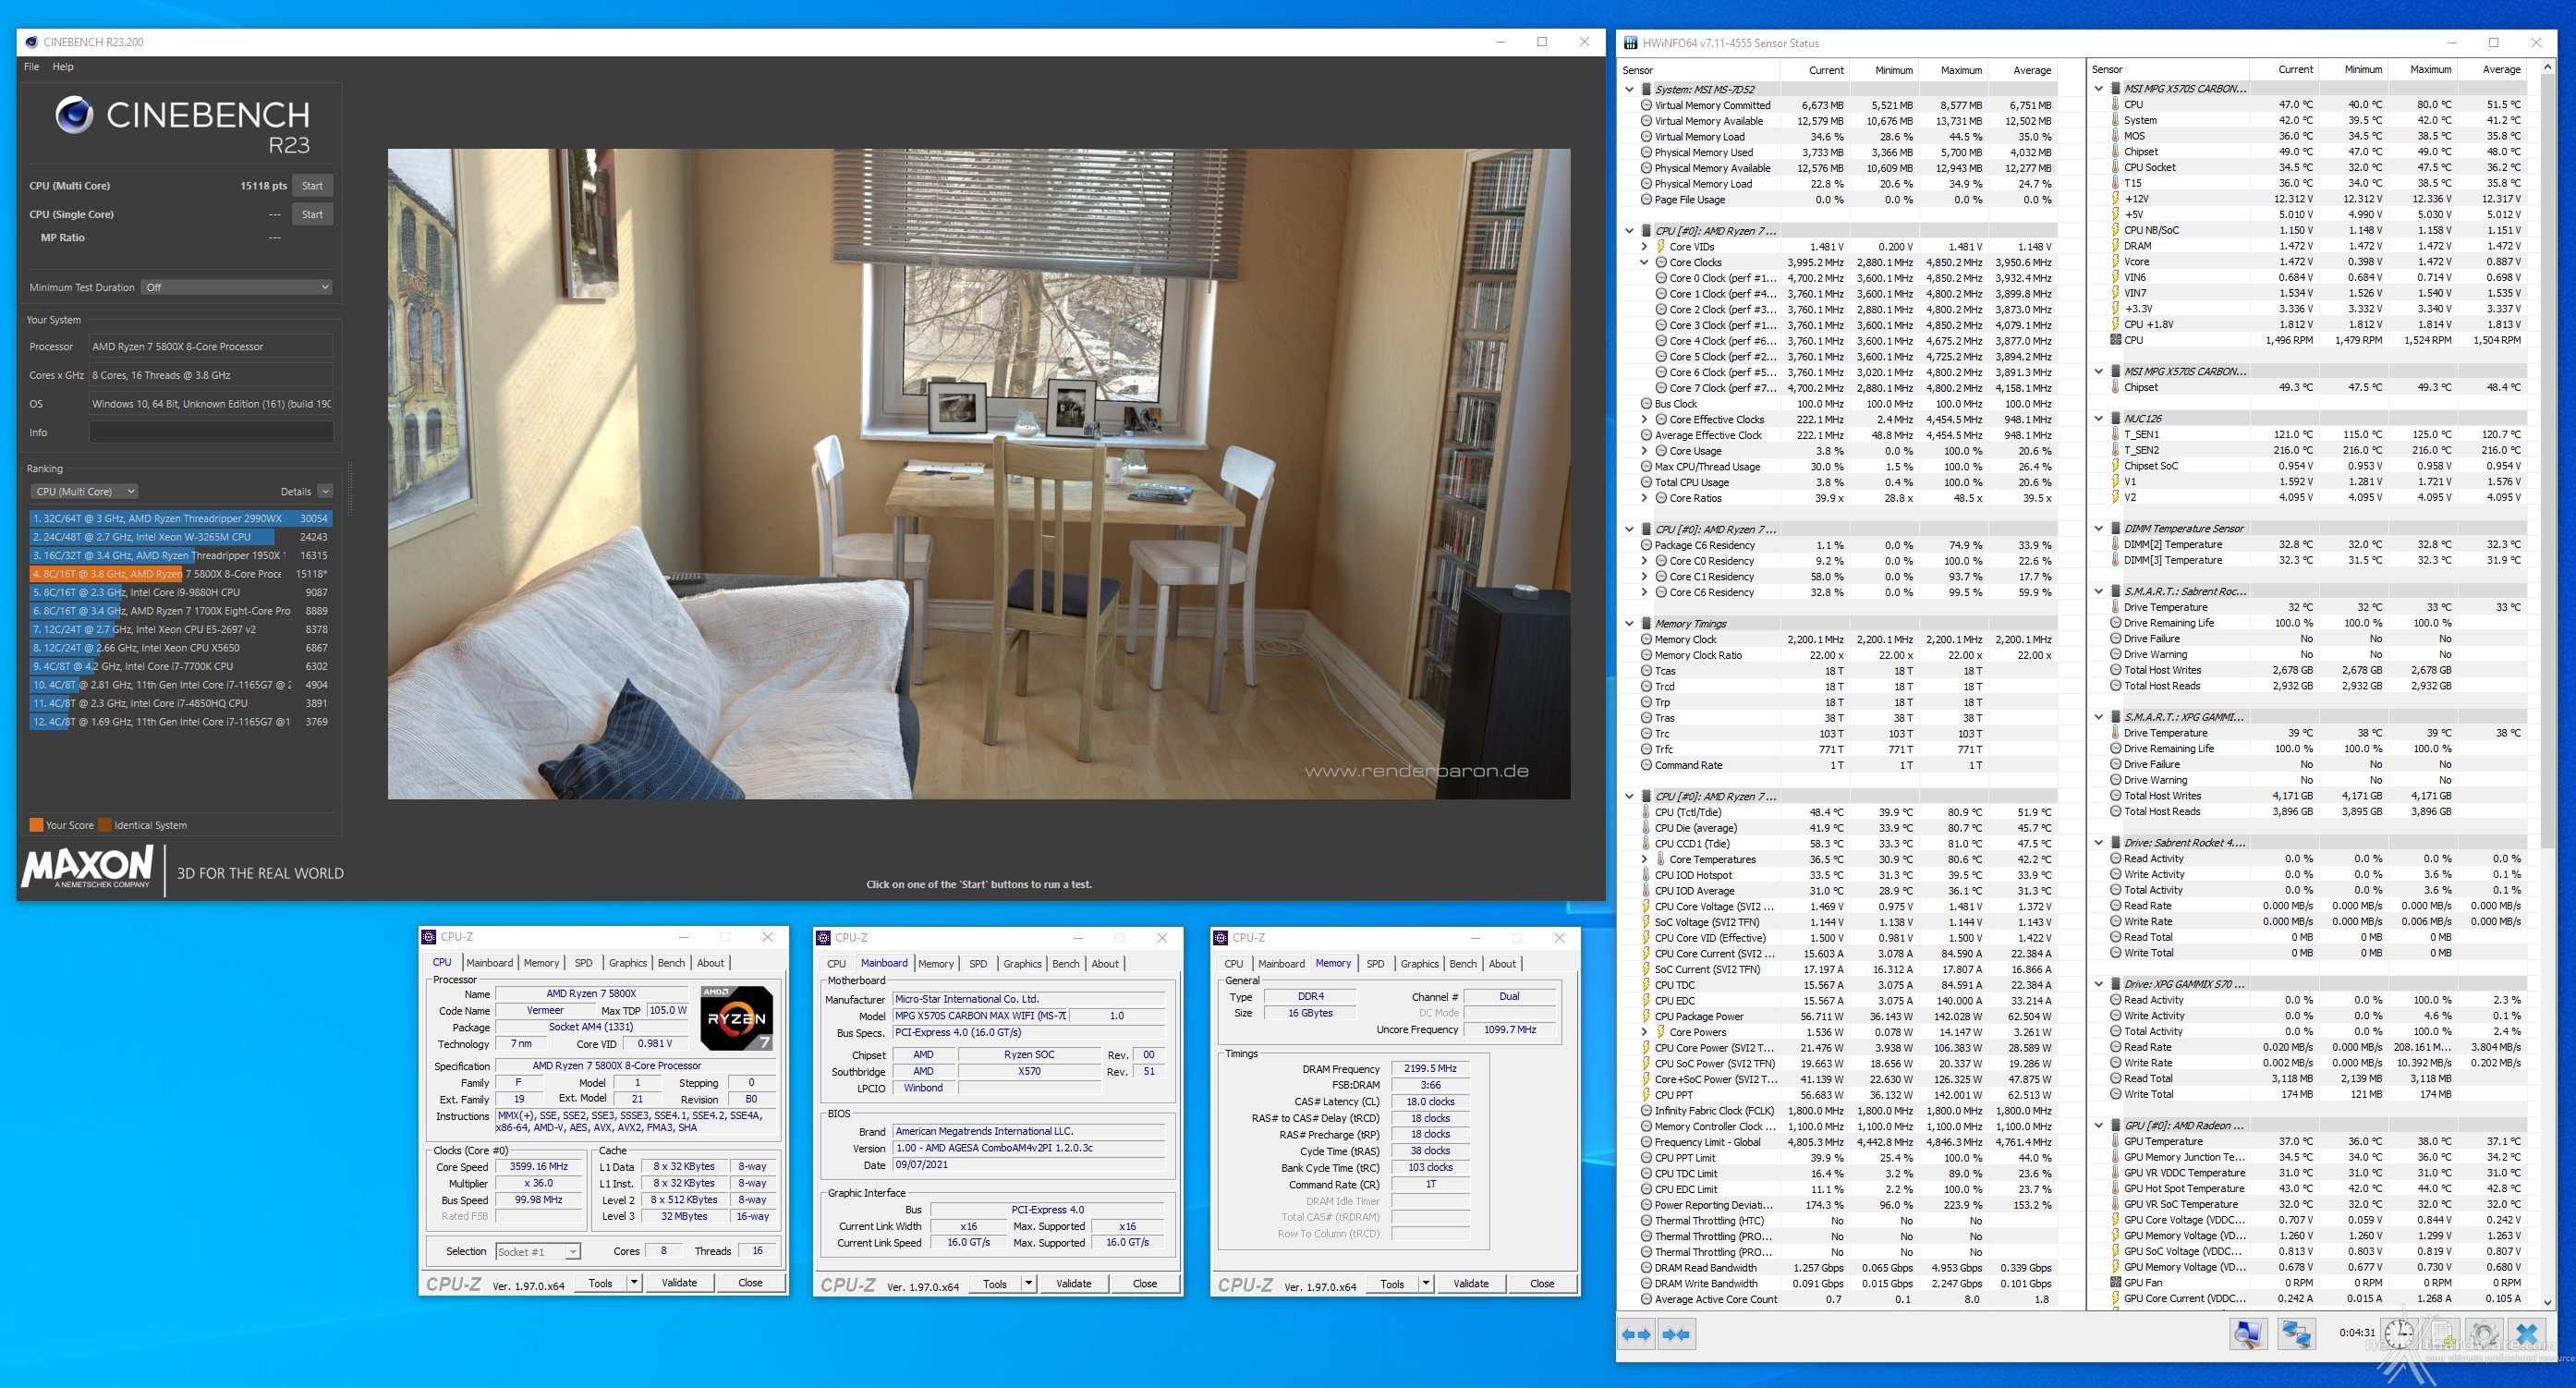Start HWiNFO logging with document plus icon
The width and height of the screenshot is (2576, 1388).
tap(2442, 1334)
